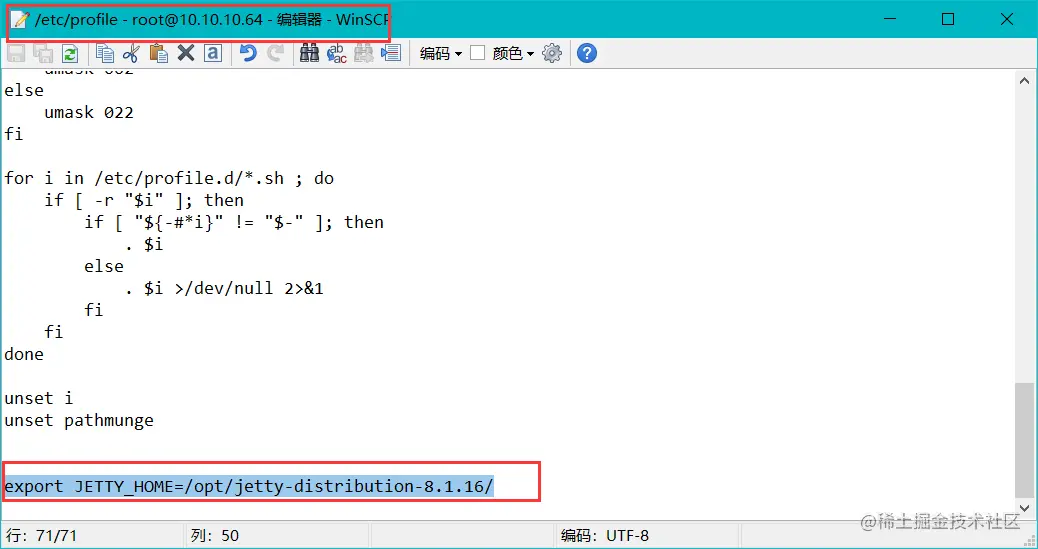Click the vertical scrollbar thumb
The image size is (1038, 549).
pyautogui.click(x=1023, y=440)
